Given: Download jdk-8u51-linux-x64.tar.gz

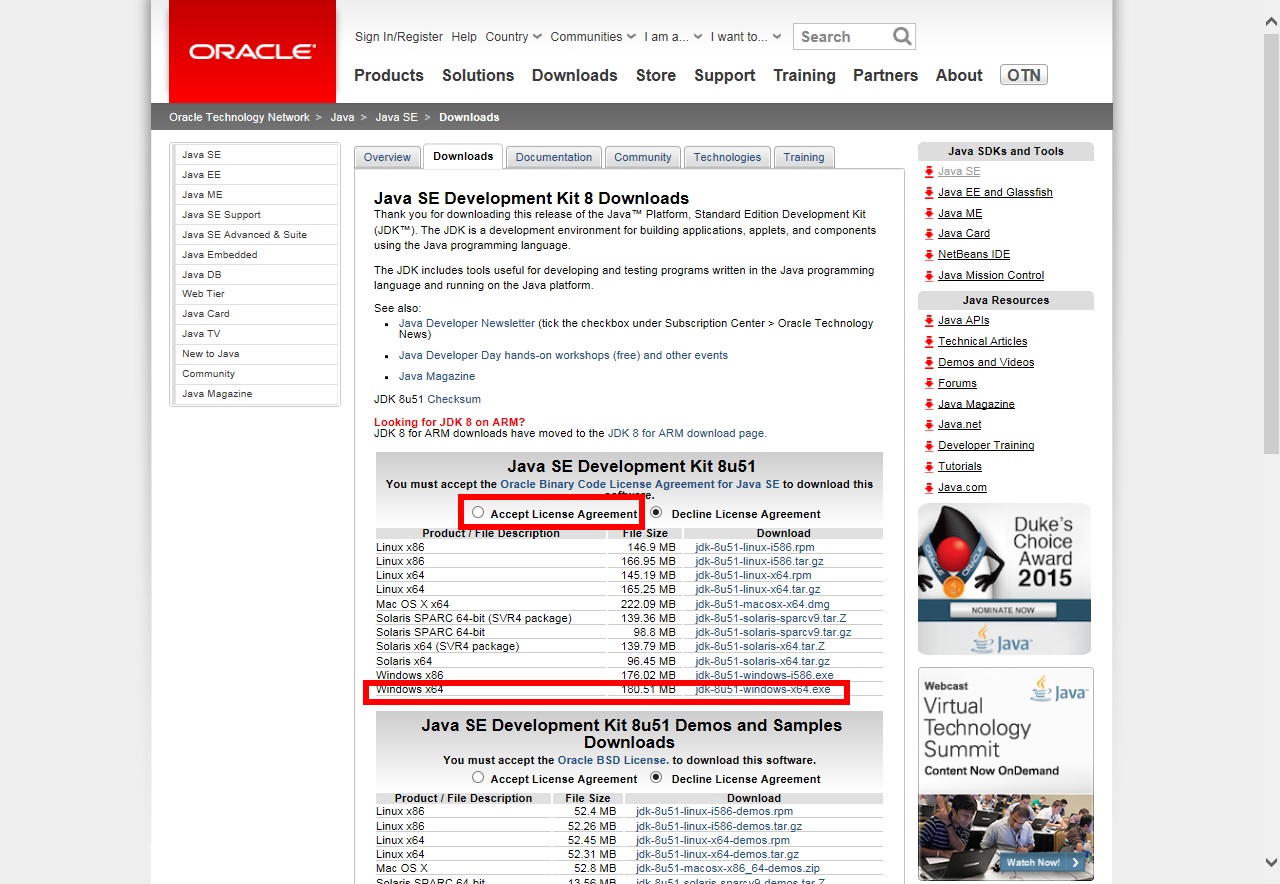Looking at the screenshot, I should click(x=757, y=590).
